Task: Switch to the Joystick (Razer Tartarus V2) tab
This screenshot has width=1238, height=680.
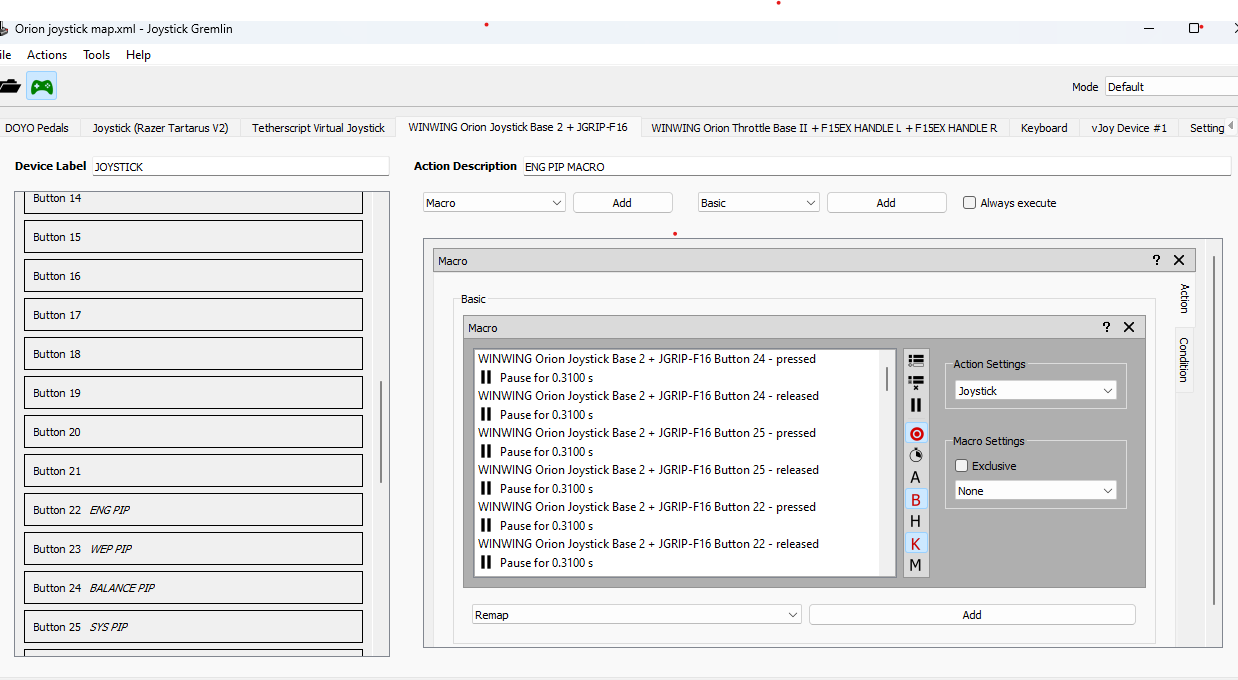Action: (160, 128)
